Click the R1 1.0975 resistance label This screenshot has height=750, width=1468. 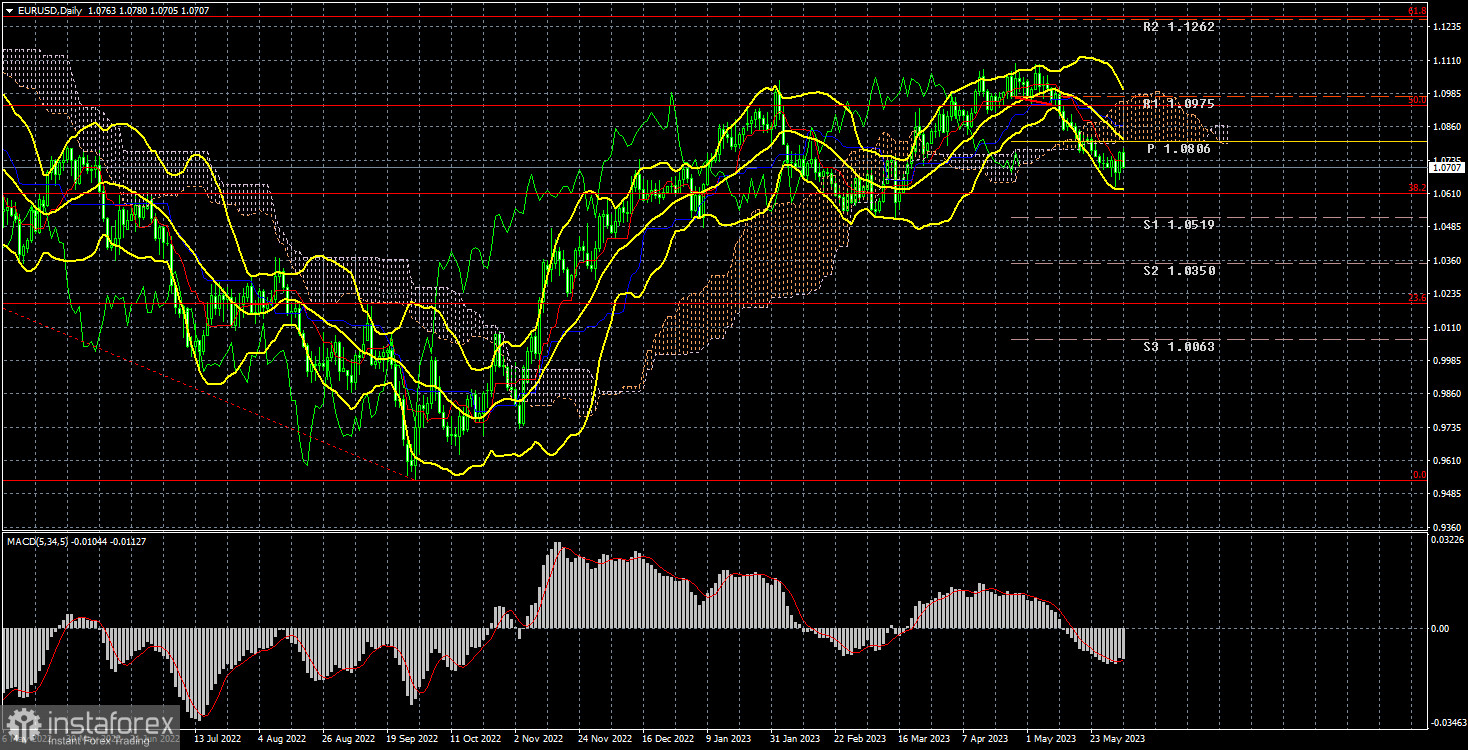point(1180,103)
